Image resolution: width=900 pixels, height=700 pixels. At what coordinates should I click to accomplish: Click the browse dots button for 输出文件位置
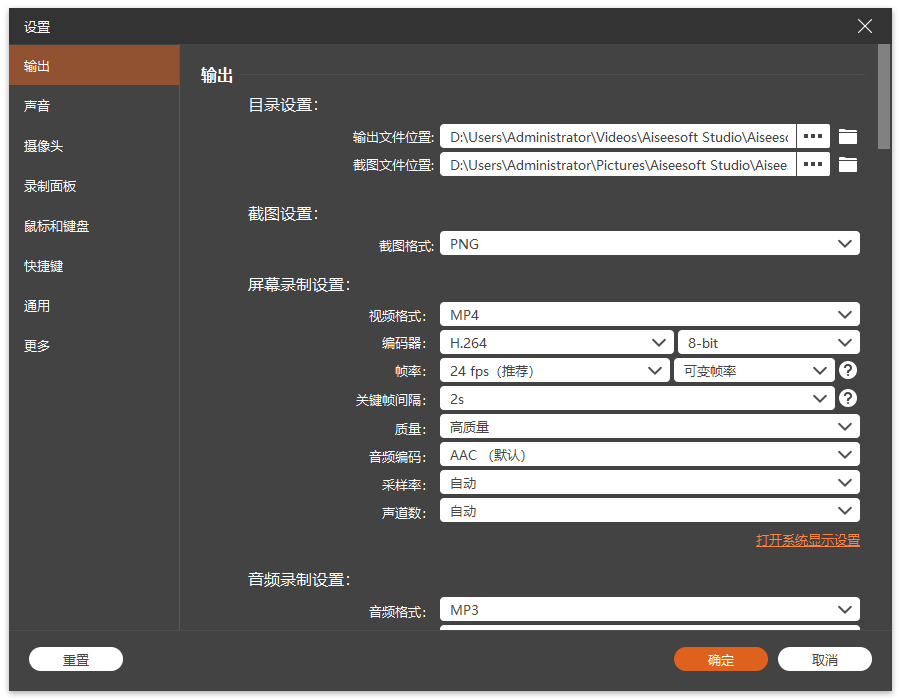point(813,136)
